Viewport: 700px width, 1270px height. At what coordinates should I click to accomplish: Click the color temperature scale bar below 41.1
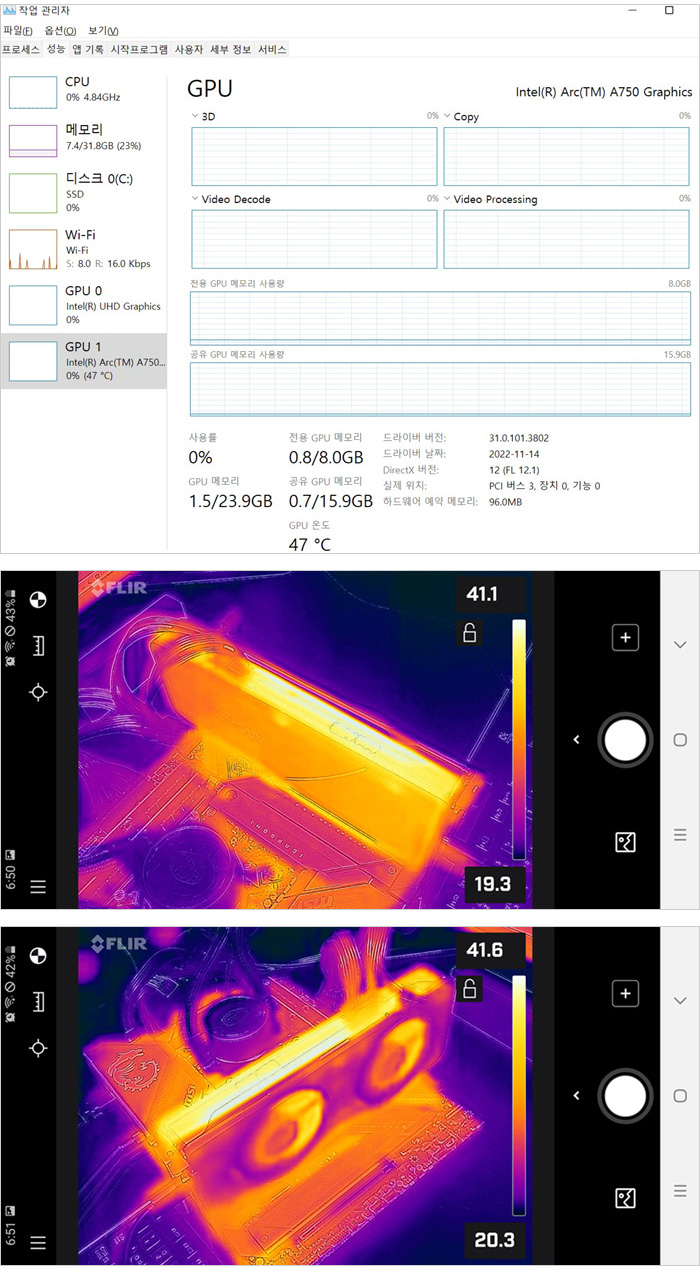(x=518, y=739)
